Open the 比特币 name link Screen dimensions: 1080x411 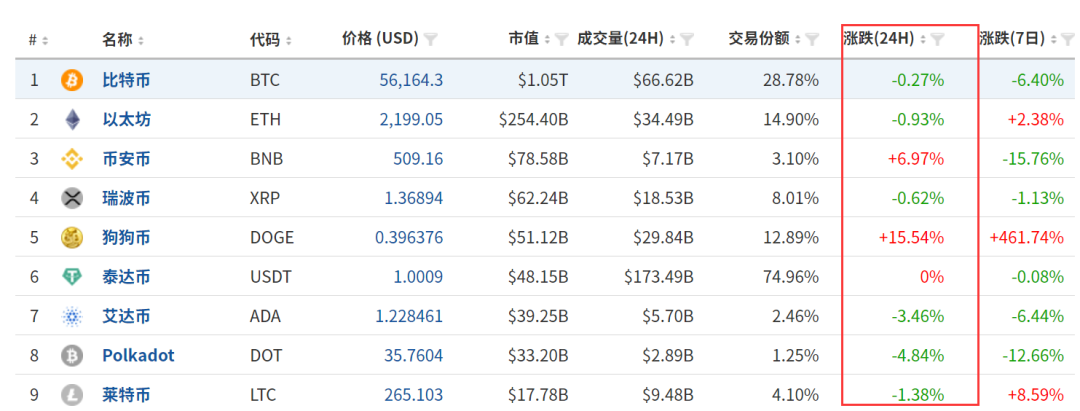tap(126, 81)
